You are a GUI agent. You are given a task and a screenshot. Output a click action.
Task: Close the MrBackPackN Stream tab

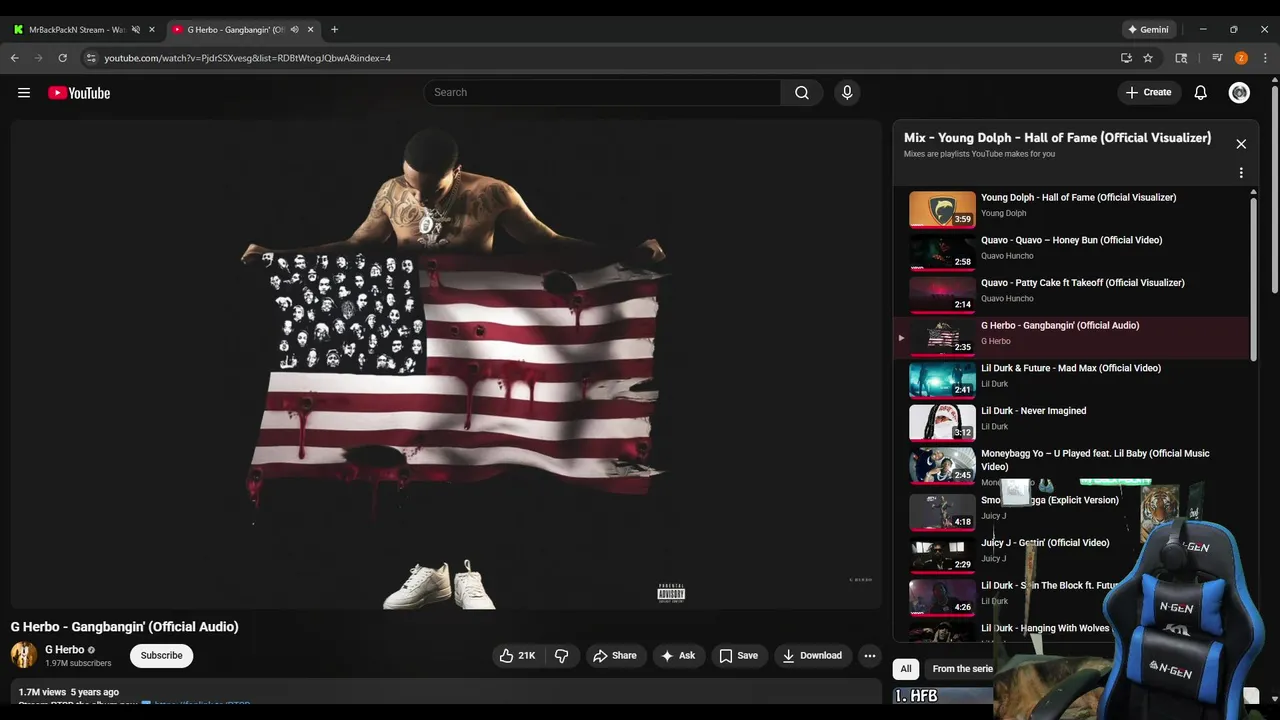point(152,30)
